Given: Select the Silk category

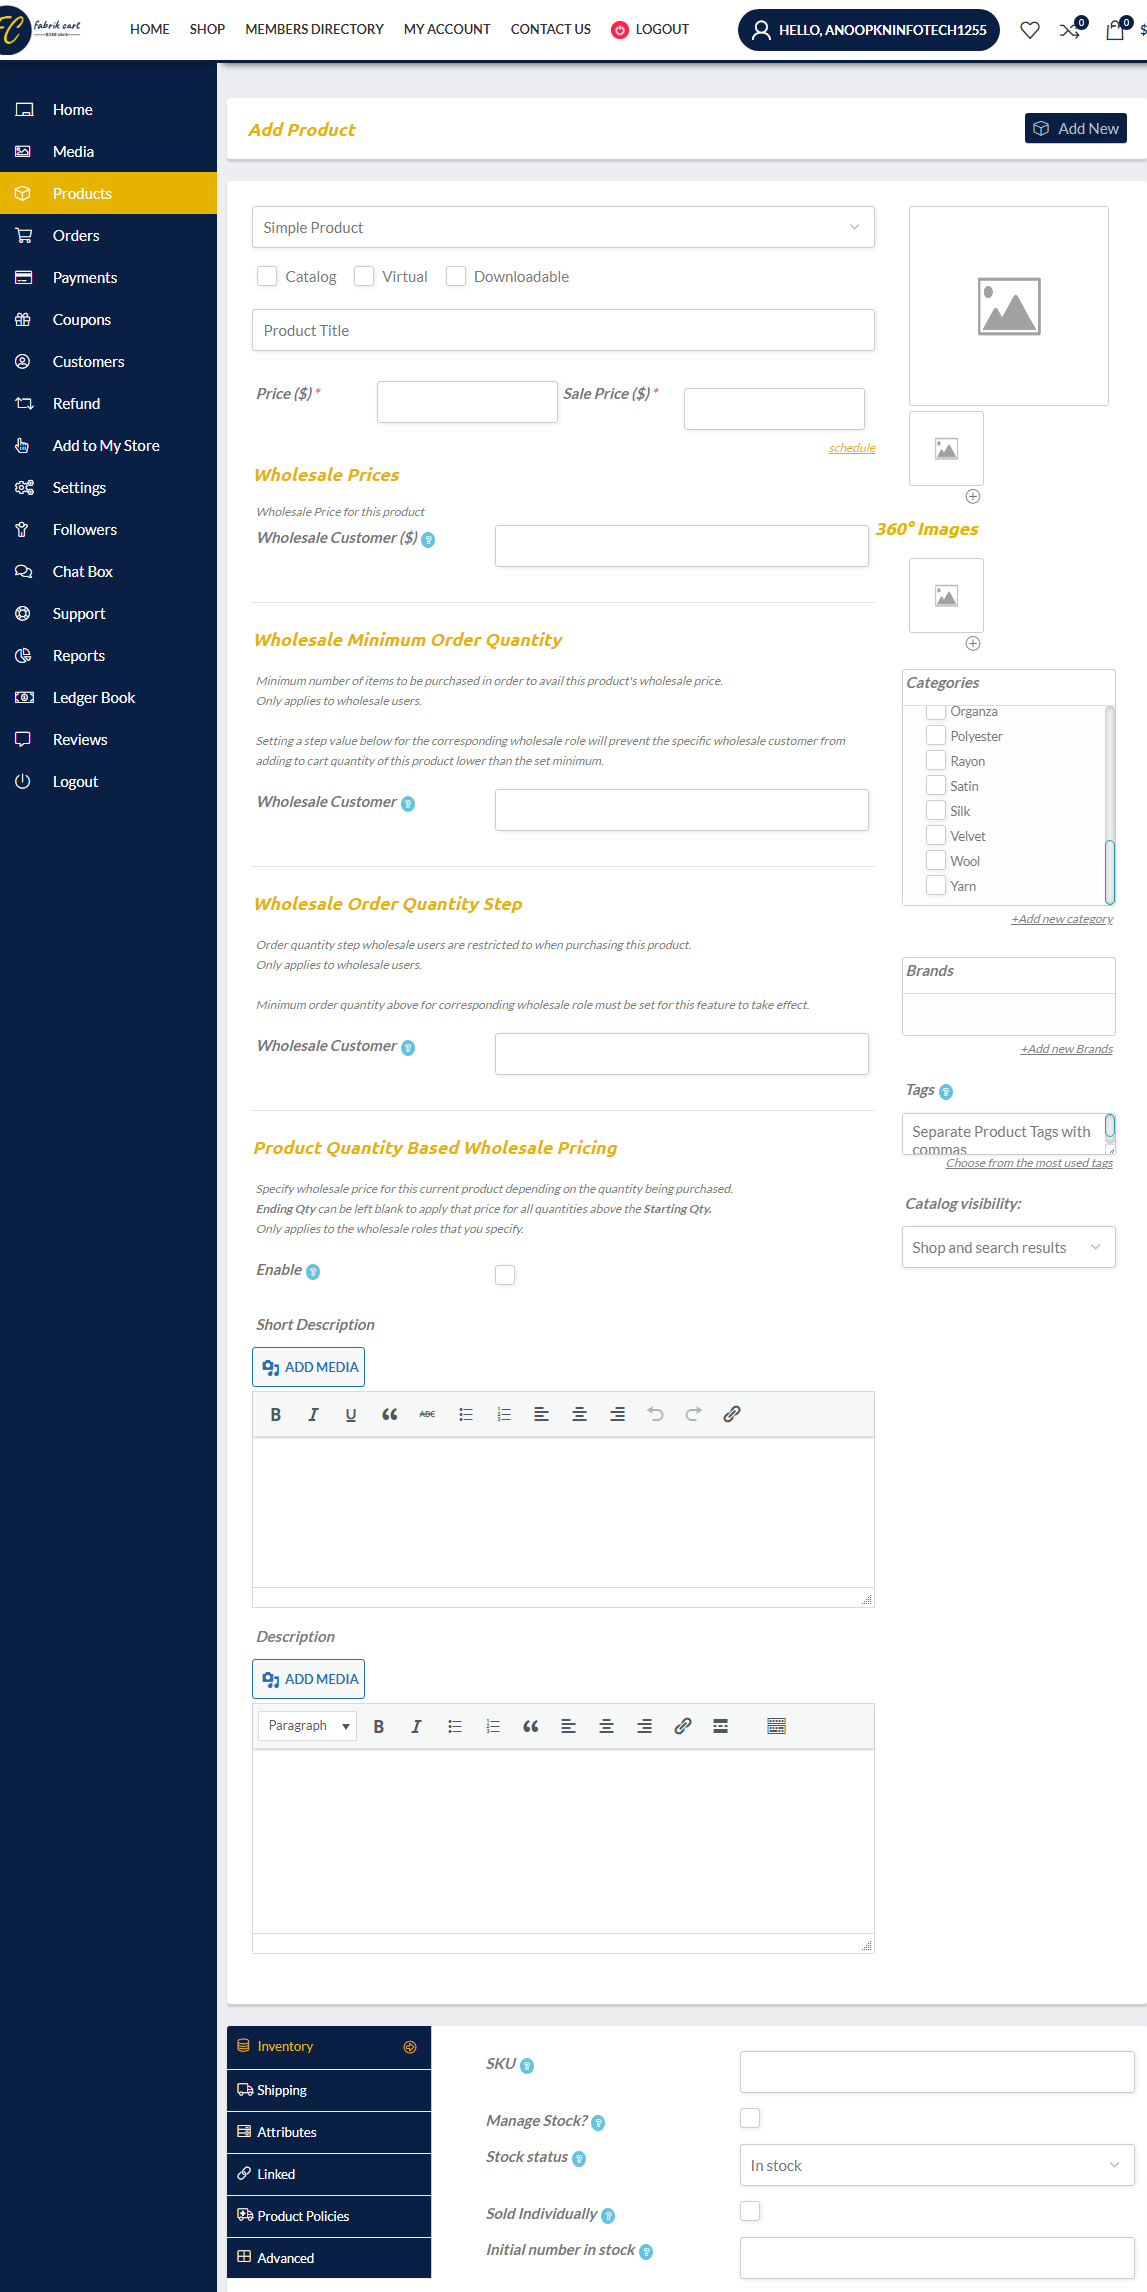Looking at the screenshot, I should tap(936, 810).
